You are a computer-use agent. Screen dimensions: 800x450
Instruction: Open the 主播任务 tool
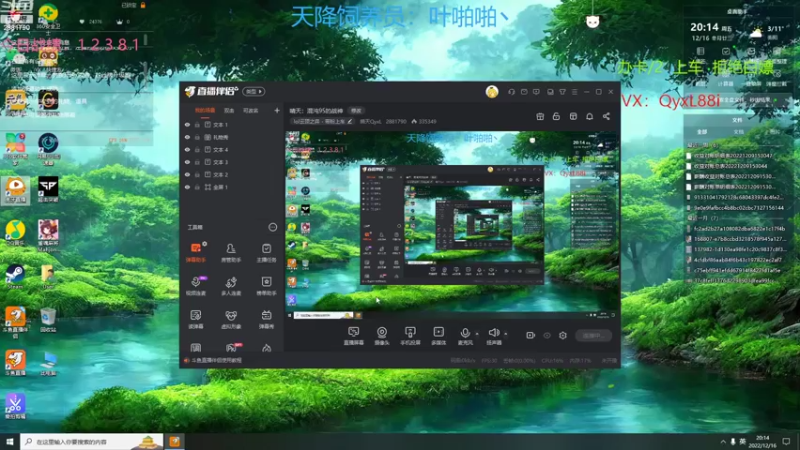pos(266,252)
